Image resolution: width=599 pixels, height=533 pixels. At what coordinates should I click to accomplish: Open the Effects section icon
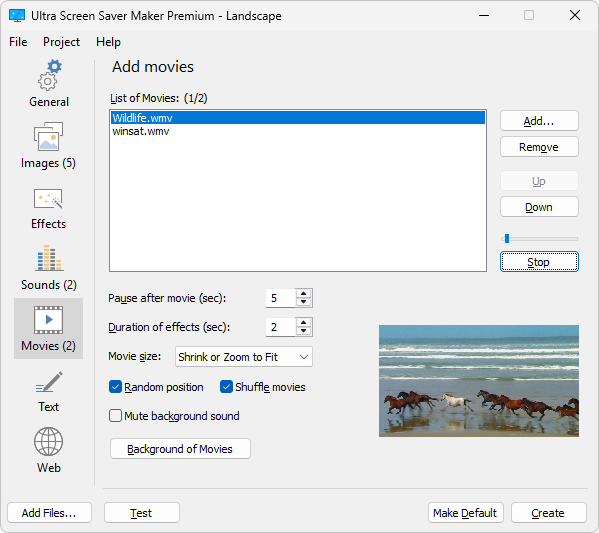[49, 199]
